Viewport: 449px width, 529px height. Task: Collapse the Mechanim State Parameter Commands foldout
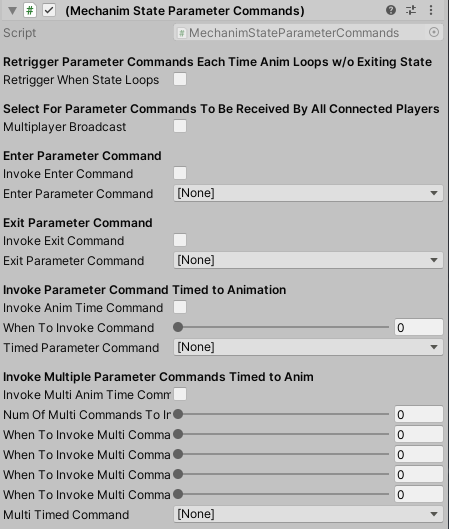[x=12, y=11]
